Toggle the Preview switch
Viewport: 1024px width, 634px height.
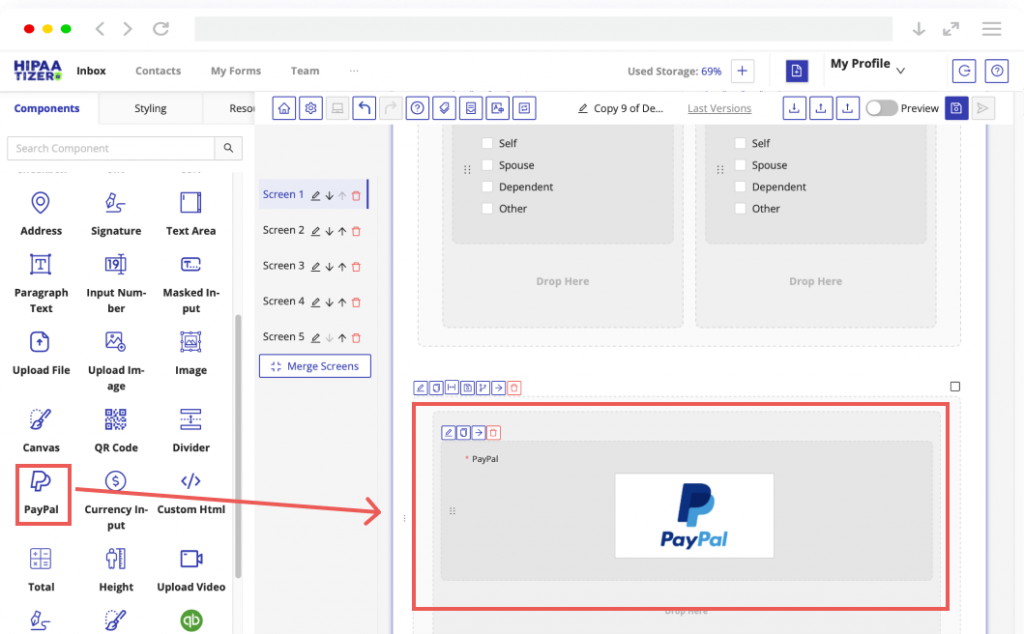881,108
